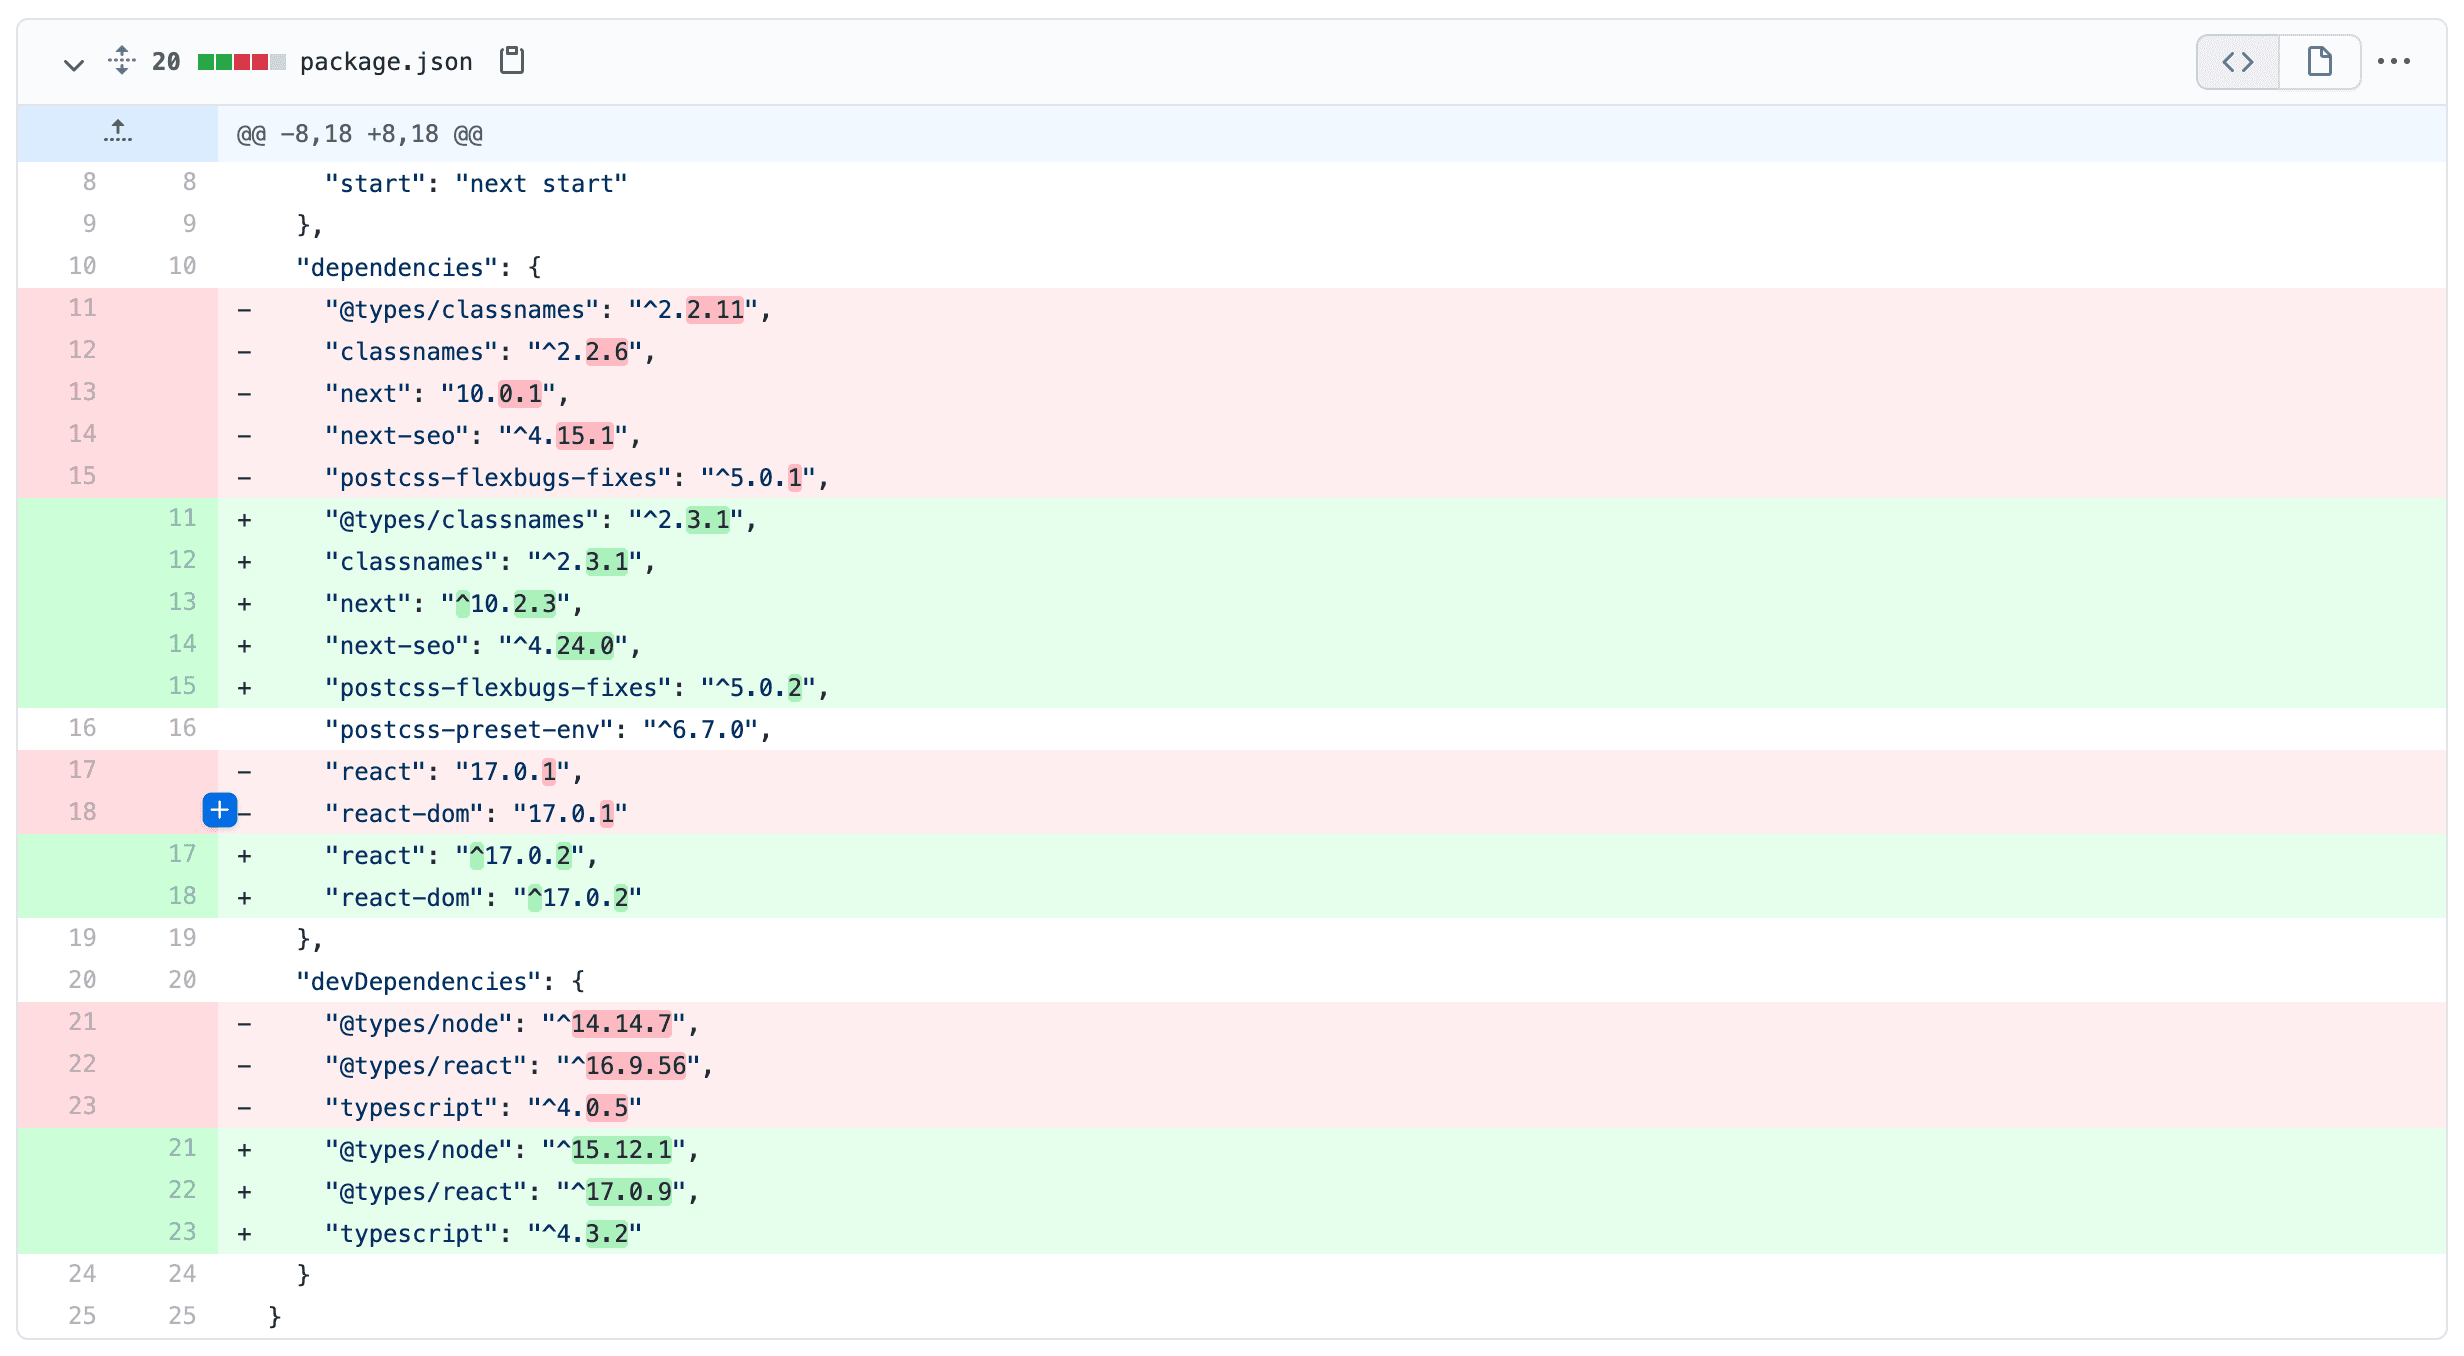Image resolution: width=2464 pixels, height=1356 pixels.
Task: Open the three-dot file options menu
Action: tap(2394, 62)
